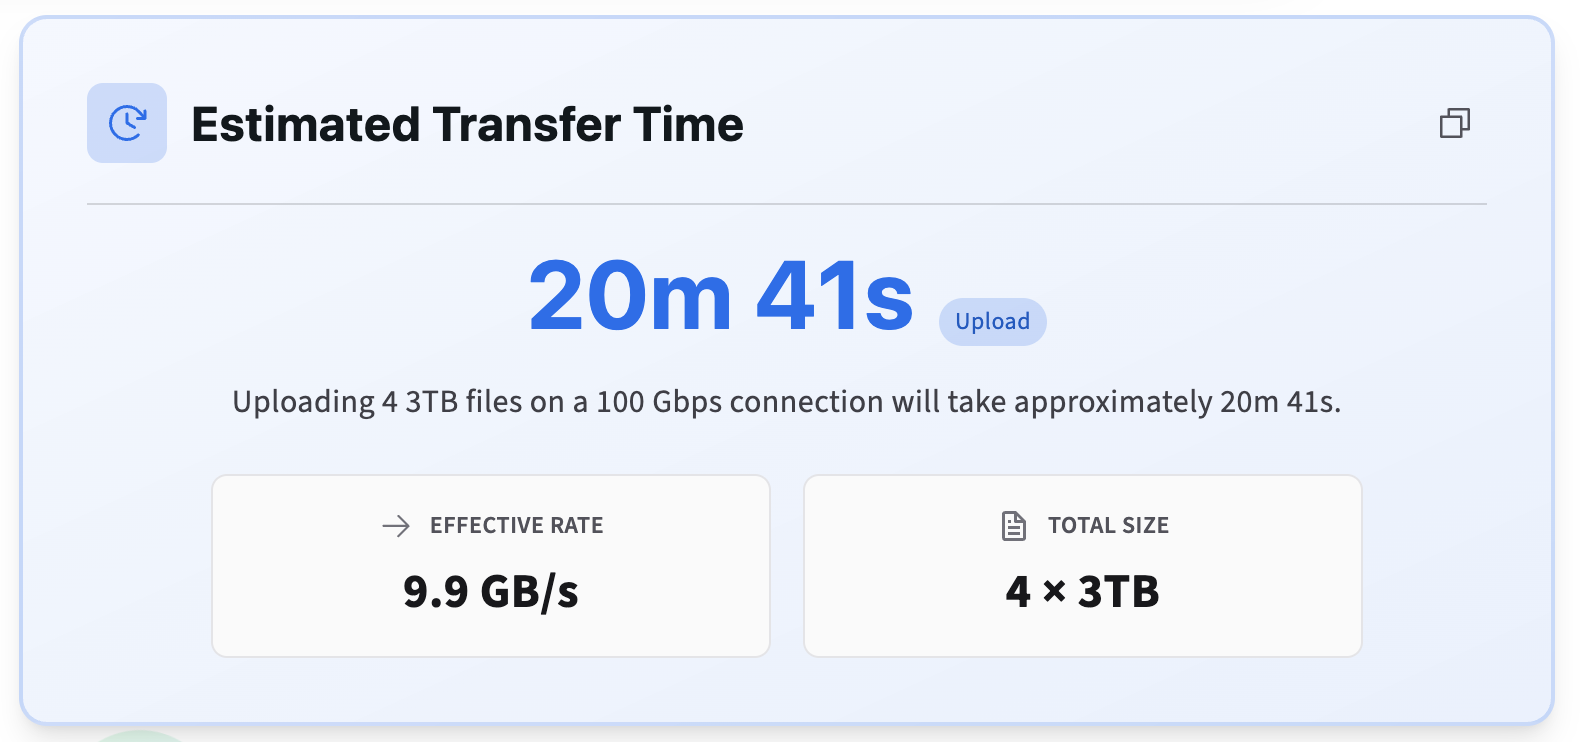1582x742 pixels.
Task: Click the arrow icon near Effective Rate
Action: (x=396, y=526)
